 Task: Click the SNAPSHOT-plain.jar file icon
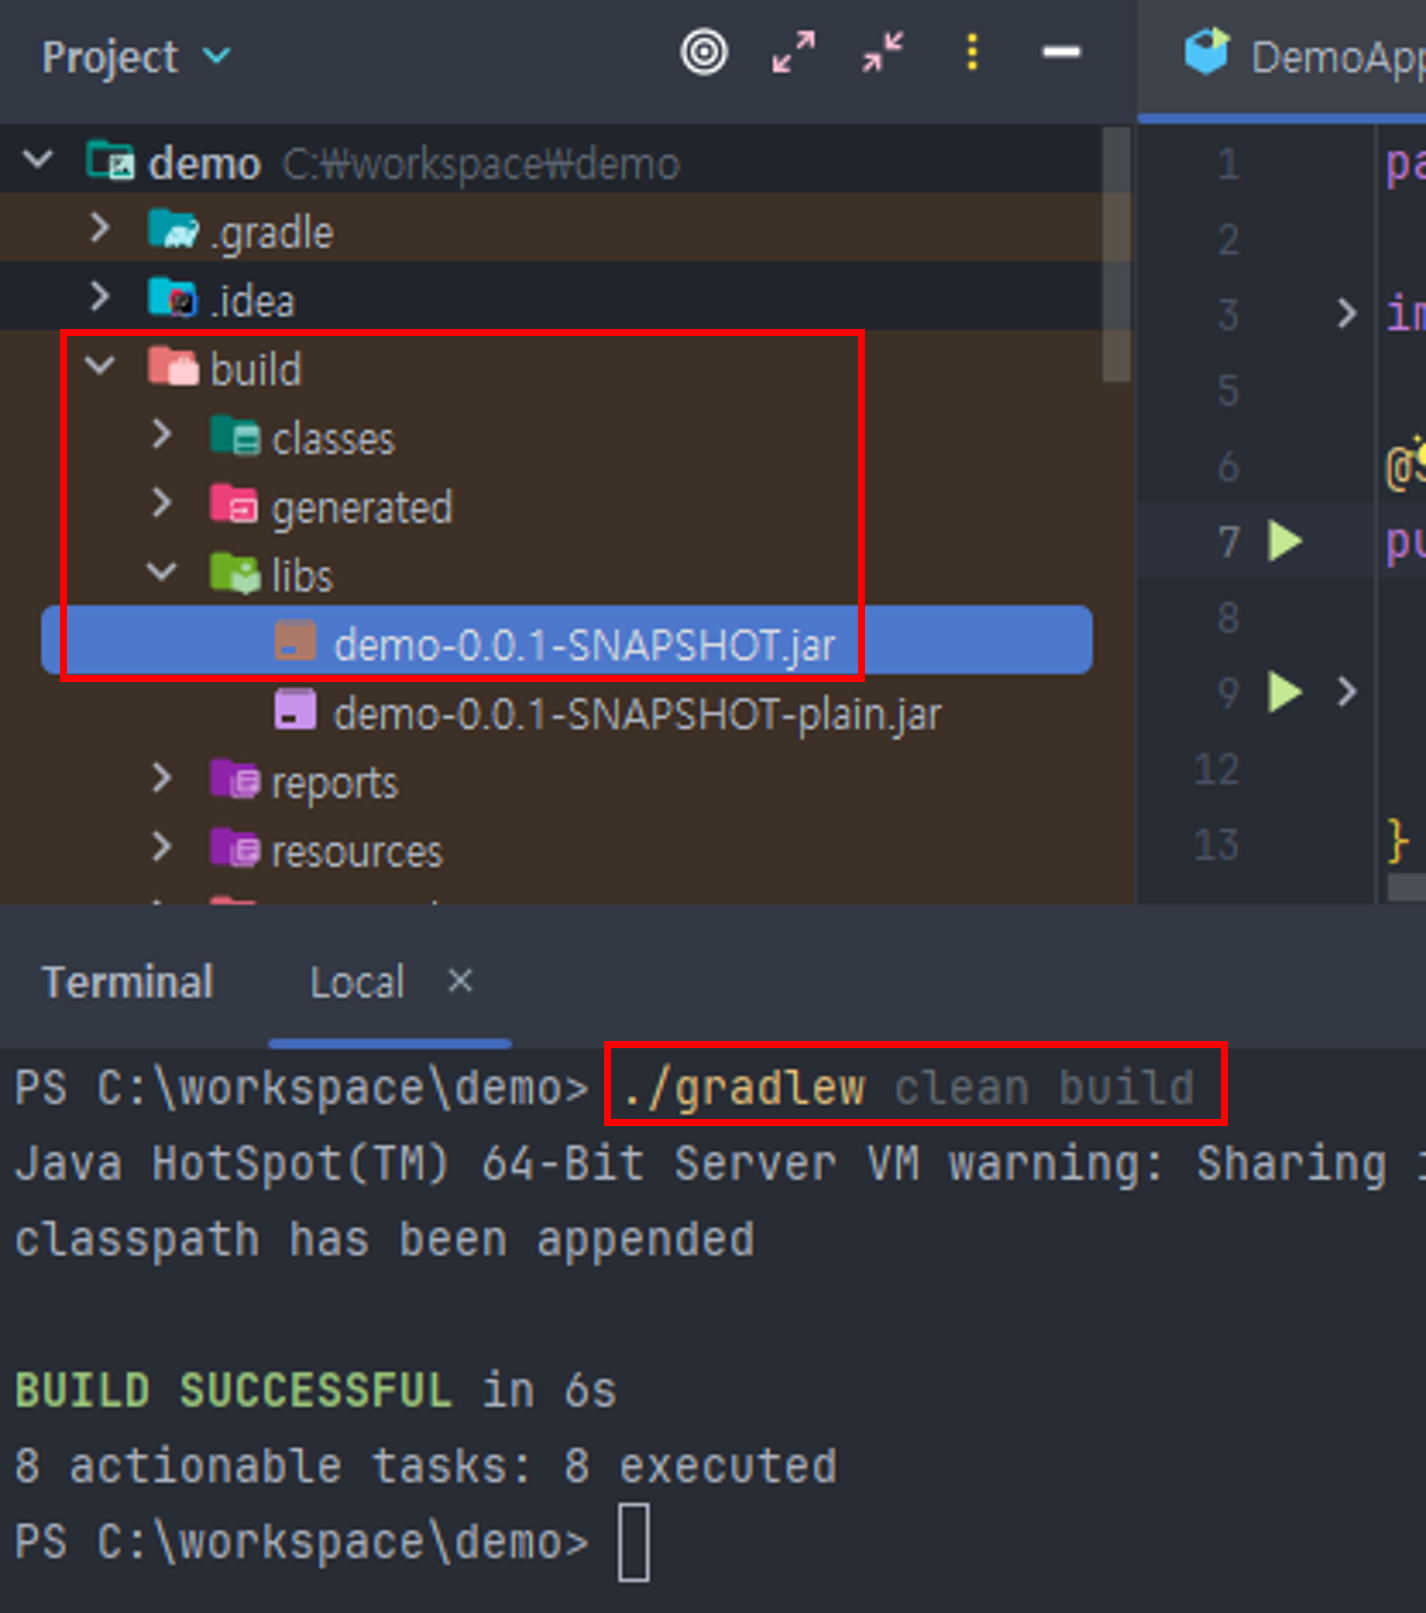click(x=295, y=709)
